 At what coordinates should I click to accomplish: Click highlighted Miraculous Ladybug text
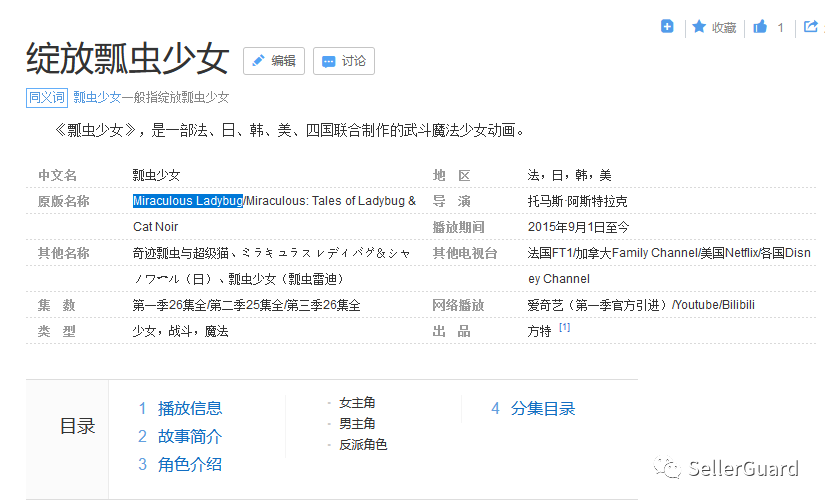pyautogui.click(x=188, y=201)
